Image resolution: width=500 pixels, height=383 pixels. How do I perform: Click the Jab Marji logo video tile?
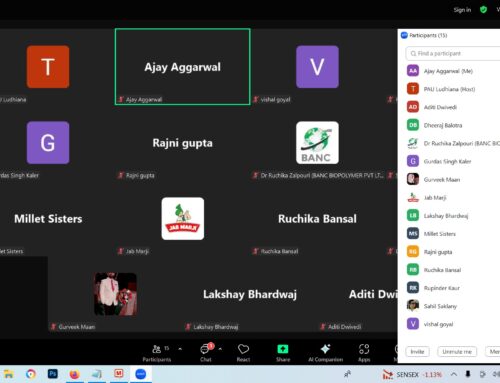[183, 219]
